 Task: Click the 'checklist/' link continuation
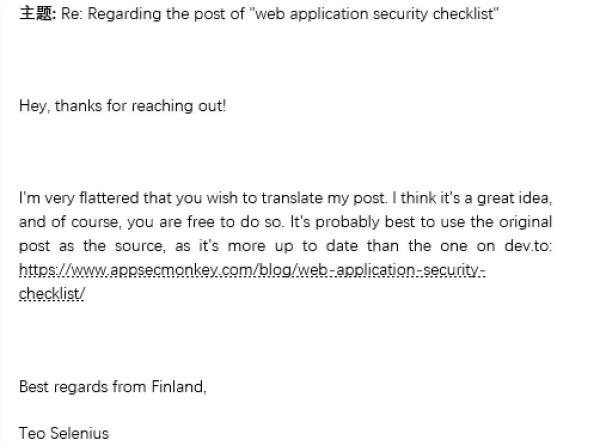(52, 294)
